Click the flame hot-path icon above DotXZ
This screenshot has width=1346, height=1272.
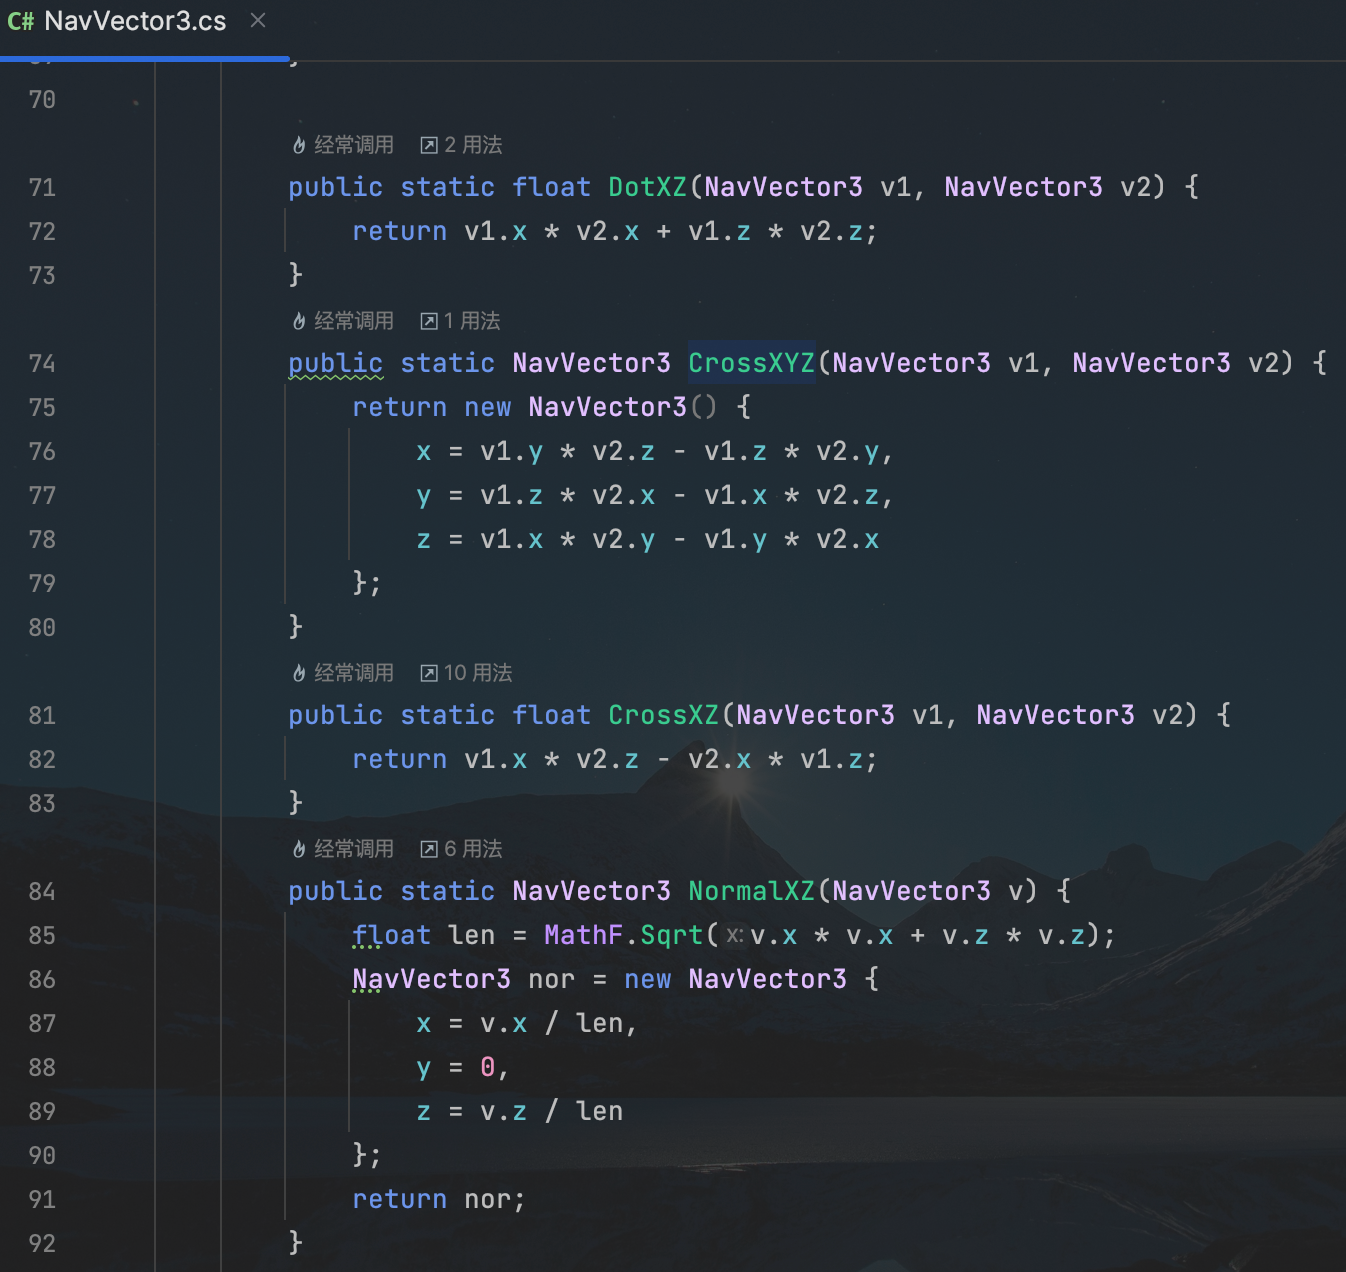click(299, 145)
